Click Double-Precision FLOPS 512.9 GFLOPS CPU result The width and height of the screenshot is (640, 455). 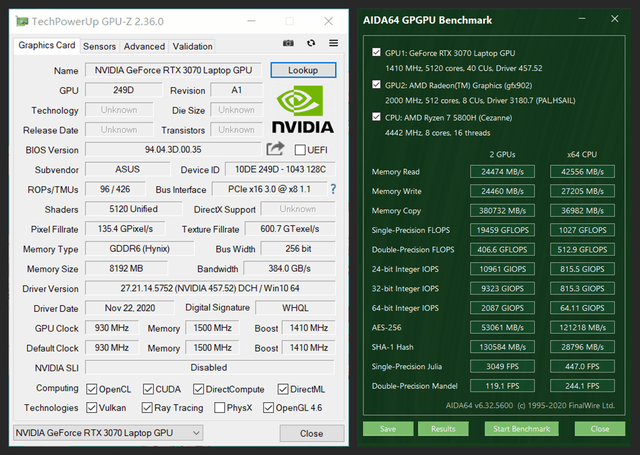tap(582, 250)
